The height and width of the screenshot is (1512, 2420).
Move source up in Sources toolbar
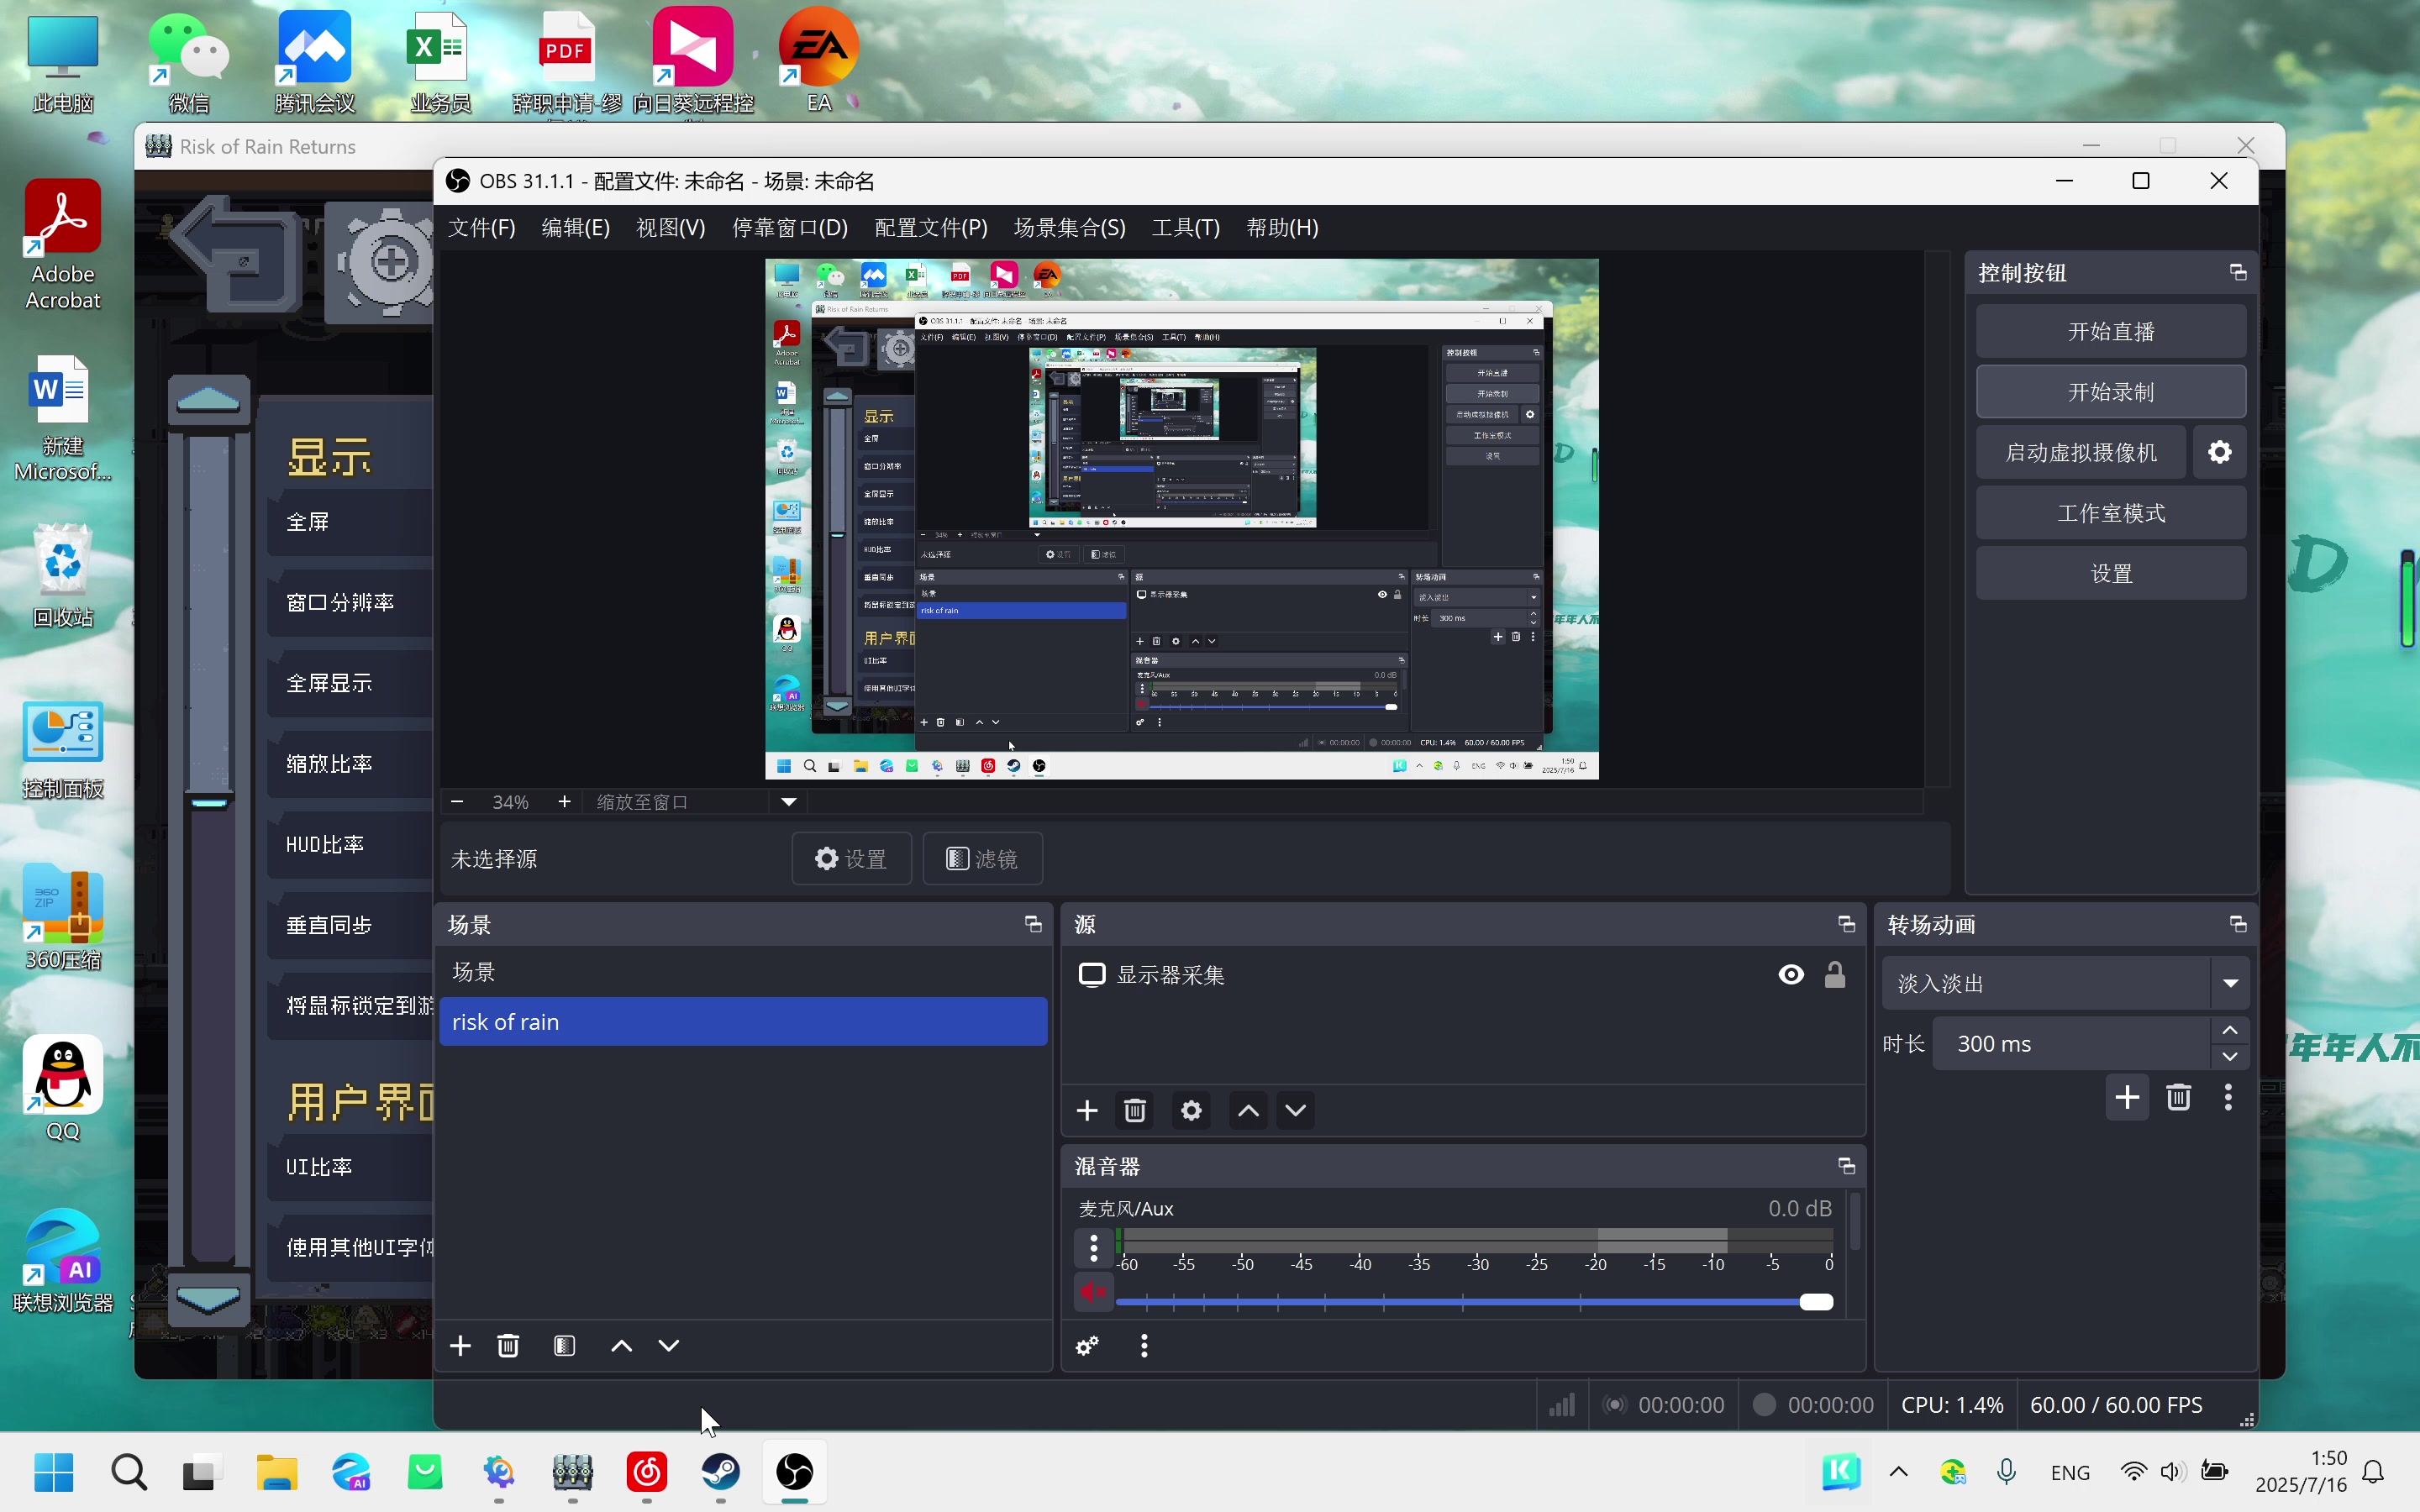pyautogui.click(x=1248, y=1111)
